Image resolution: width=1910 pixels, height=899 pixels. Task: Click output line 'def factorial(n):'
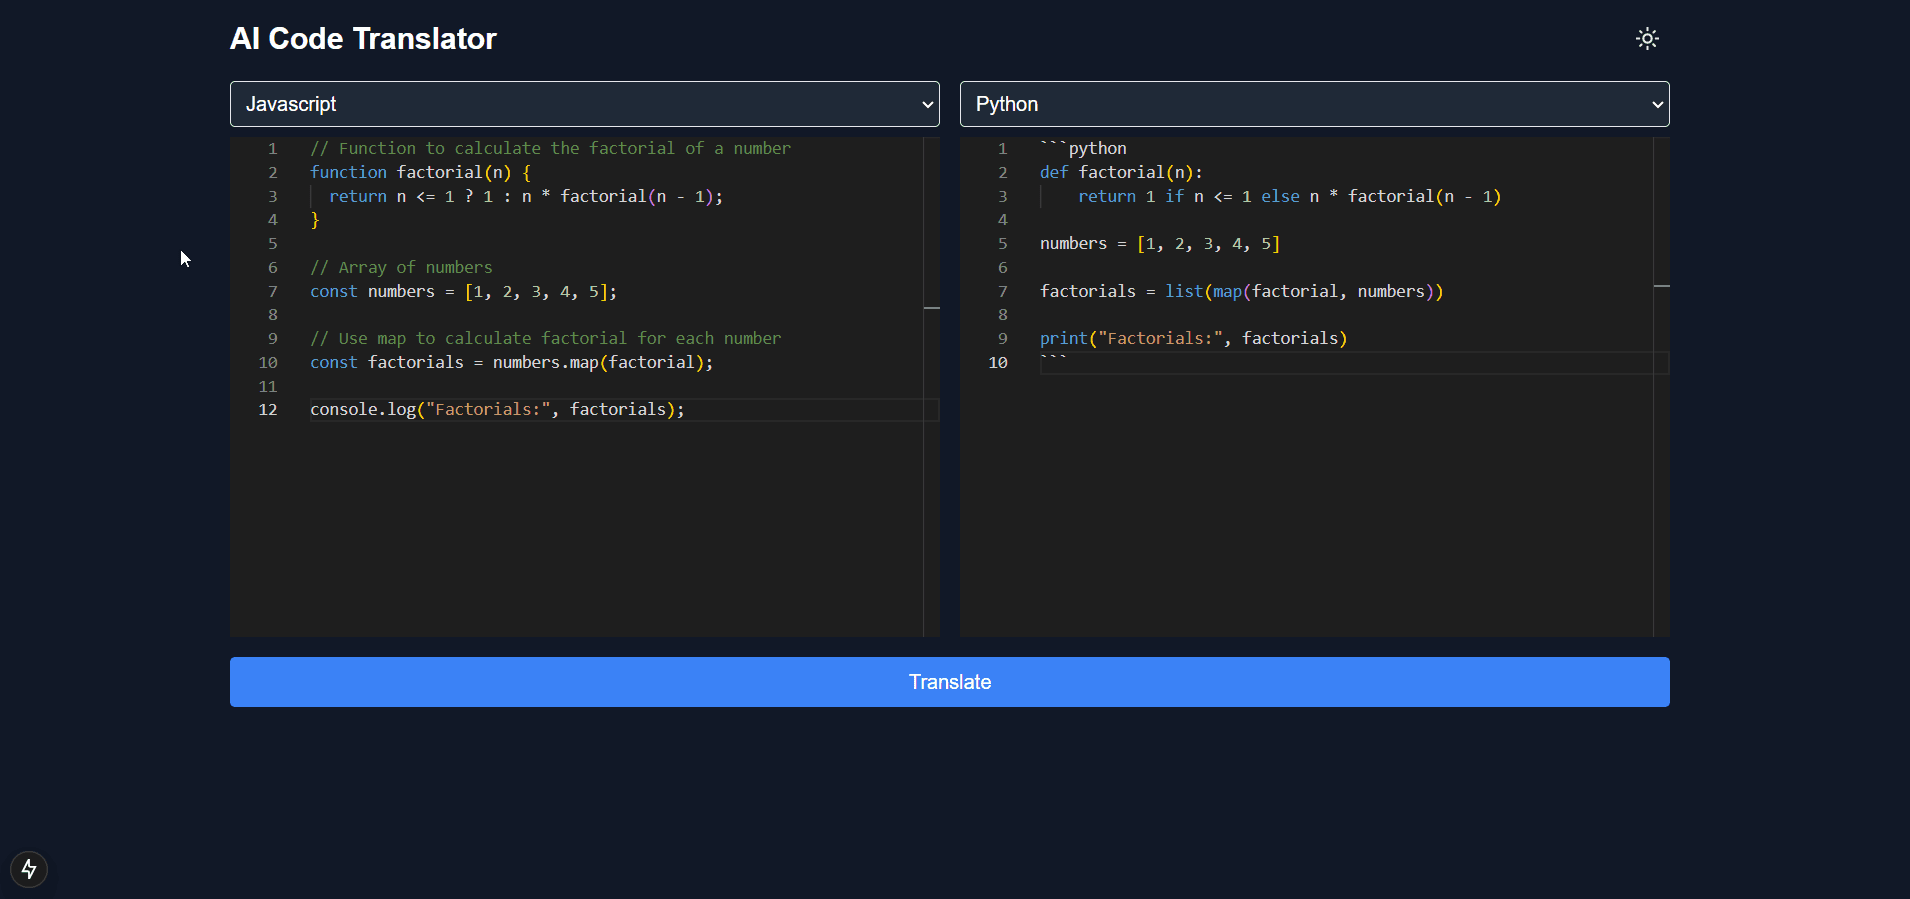(1121, 172)
